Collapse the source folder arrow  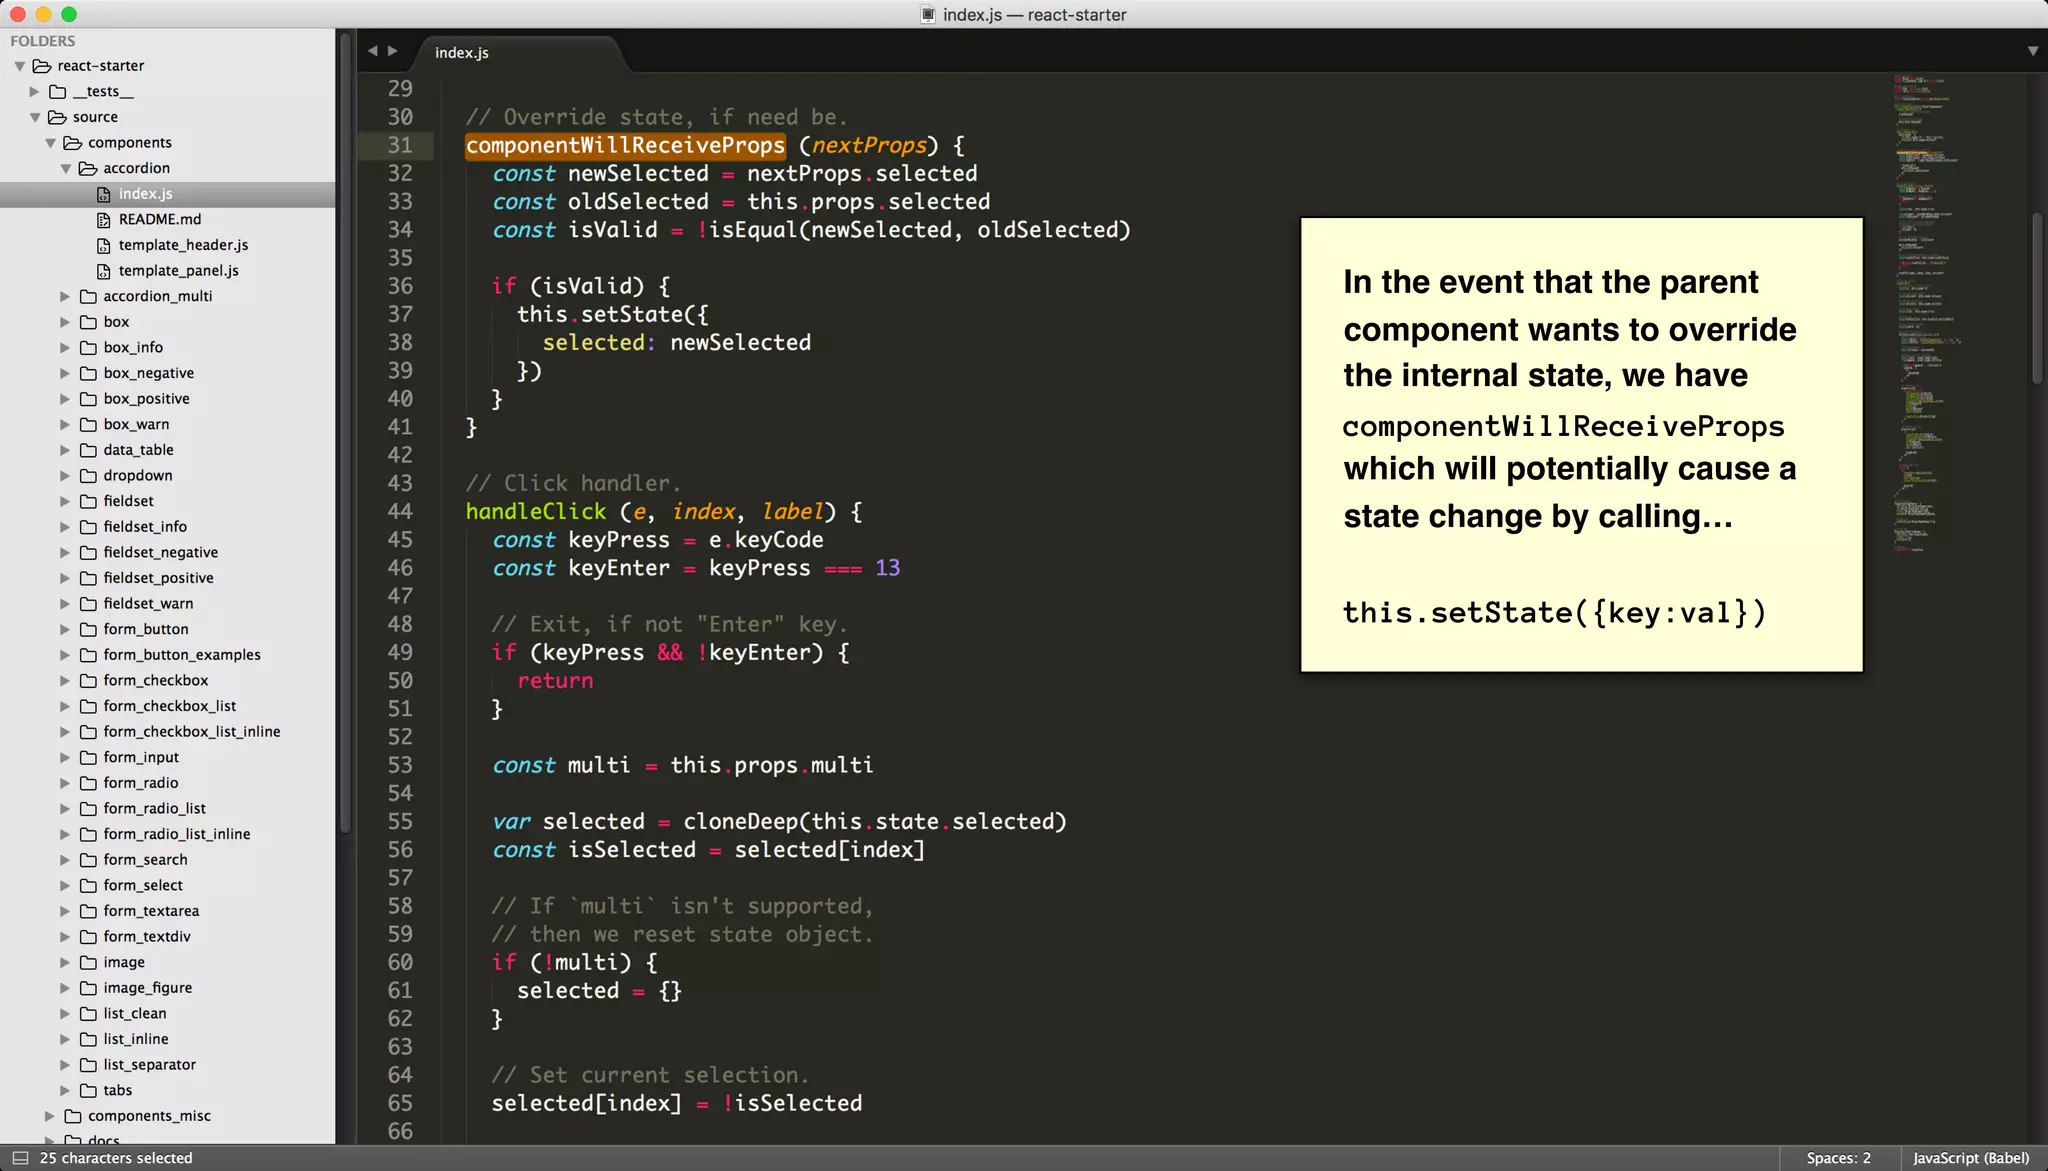pyautogui.click(x=35, y=117)
